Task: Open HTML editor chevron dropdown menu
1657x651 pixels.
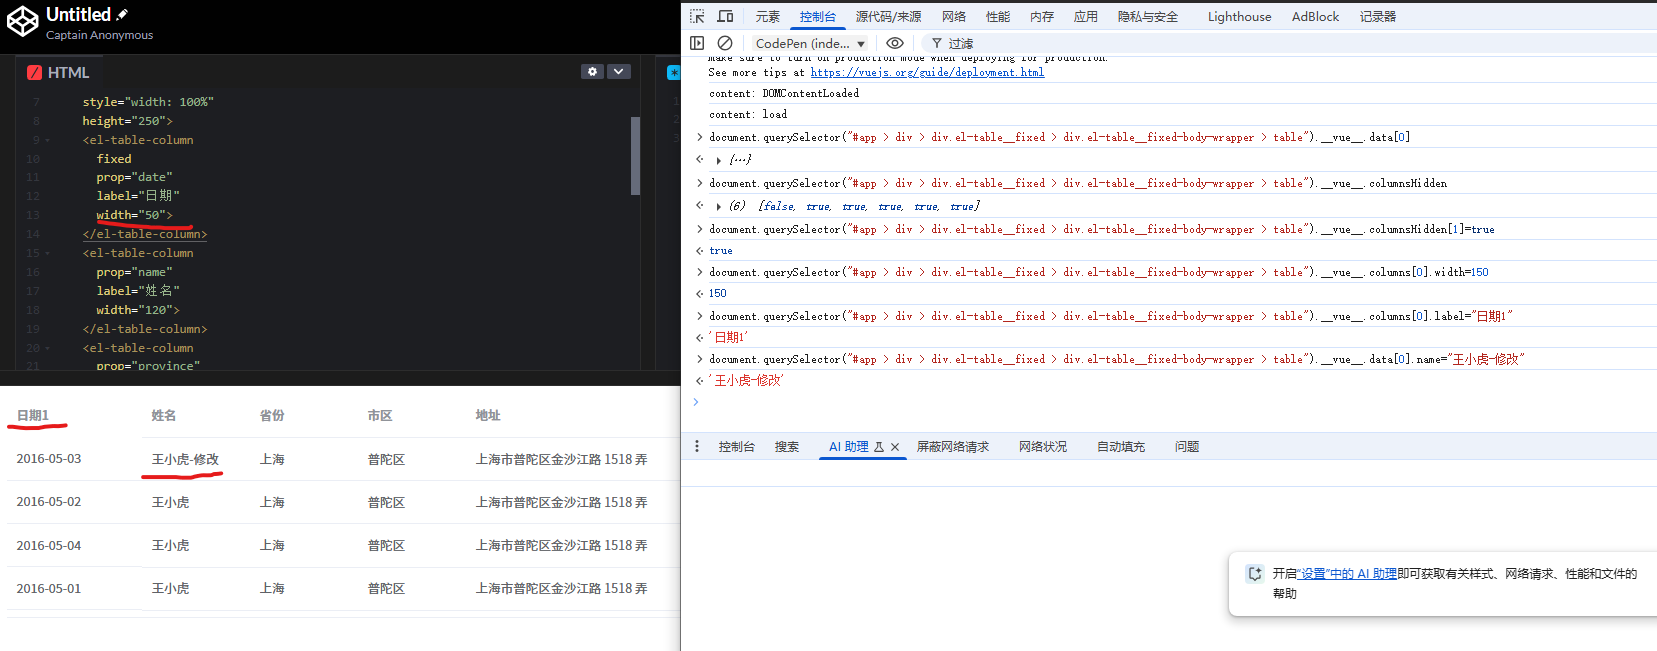Action: coord(619,72)
